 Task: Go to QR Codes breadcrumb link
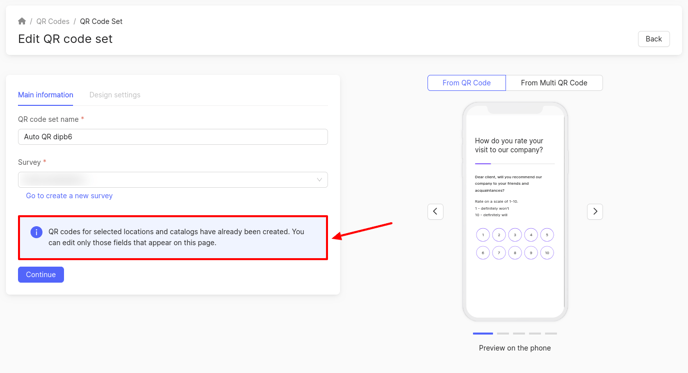(x=53, y=21)
